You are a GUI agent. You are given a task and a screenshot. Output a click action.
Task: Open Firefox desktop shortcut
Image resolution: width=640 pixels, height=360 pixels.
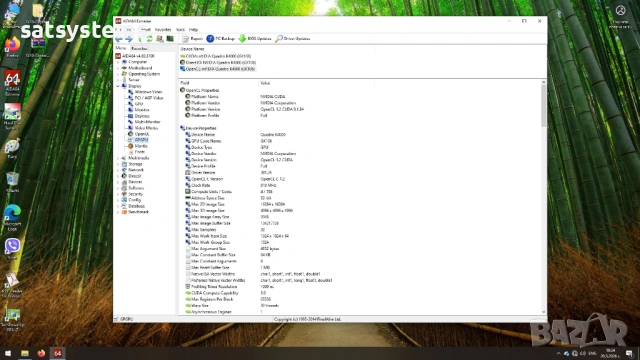tap(12, 47)
